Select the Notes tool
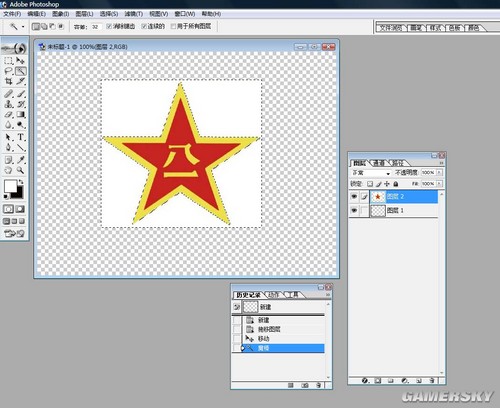 click(8, 160)
